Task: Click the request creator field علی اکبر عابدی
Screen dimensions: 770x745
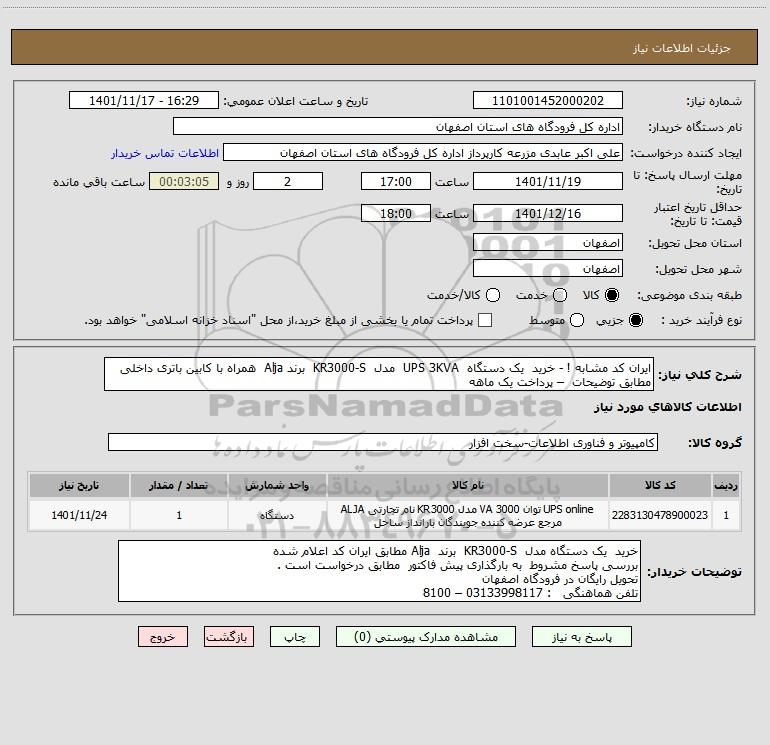Action: point(423,153)
